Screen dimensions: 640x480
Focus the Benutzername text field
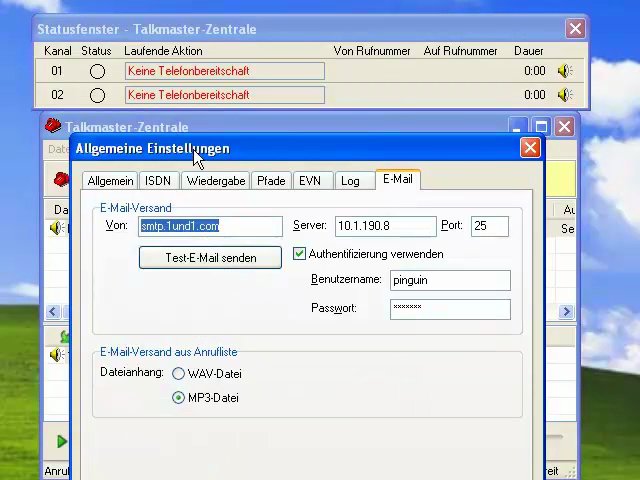pos(450,281)
